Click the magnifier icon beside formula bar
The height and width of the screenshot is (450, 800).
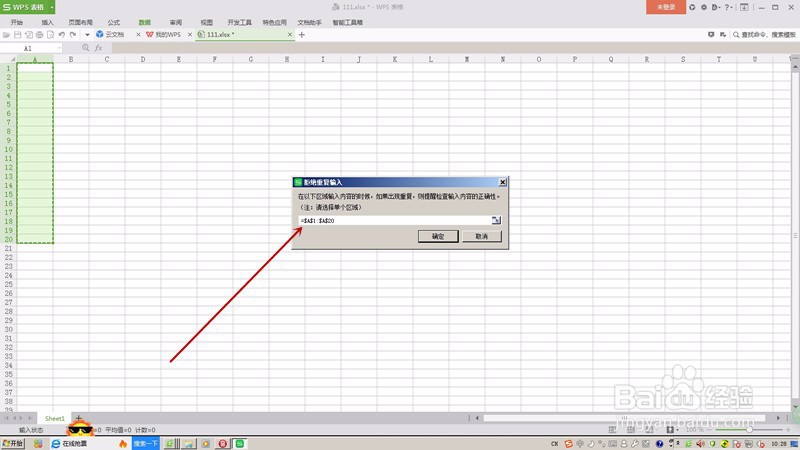(85, 48)
